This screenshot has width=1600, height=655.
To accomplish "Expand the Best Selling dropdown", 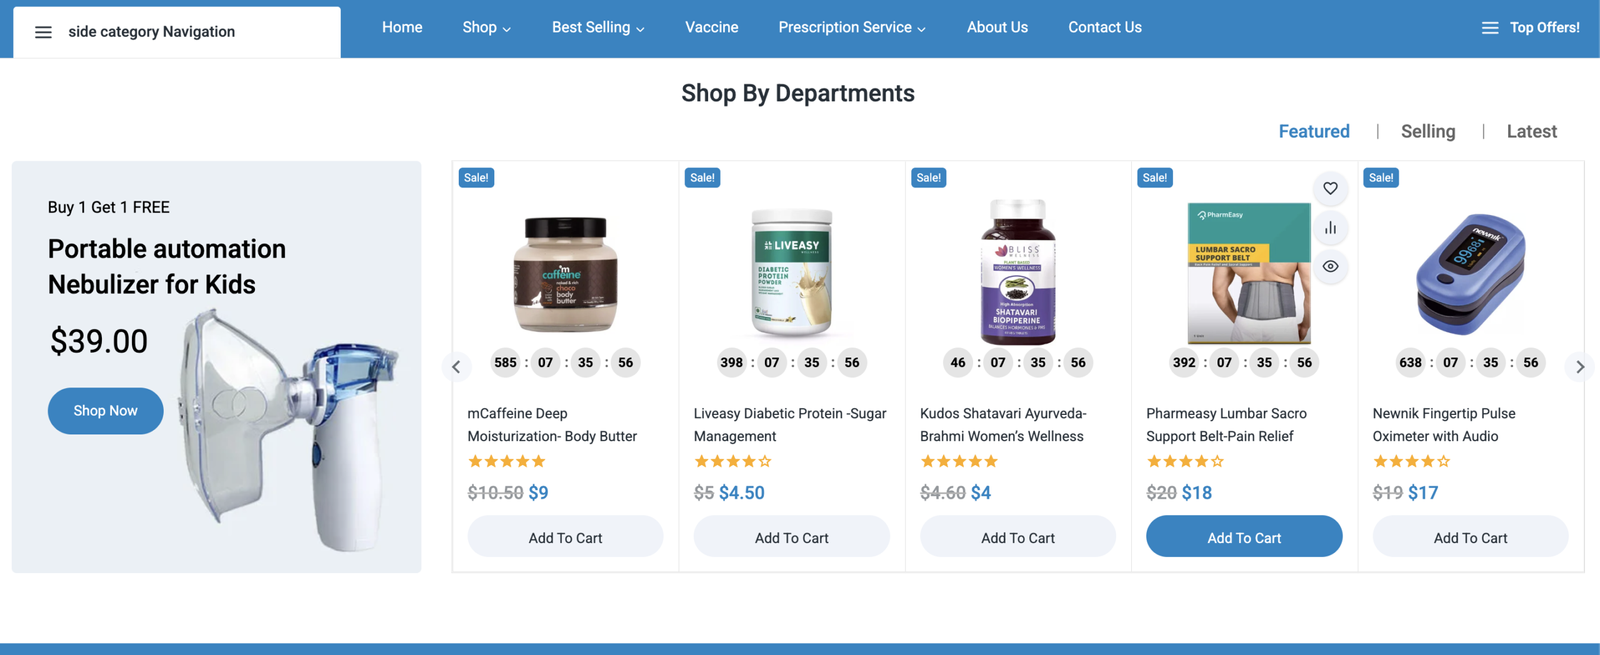I will [x=598, y=28].
